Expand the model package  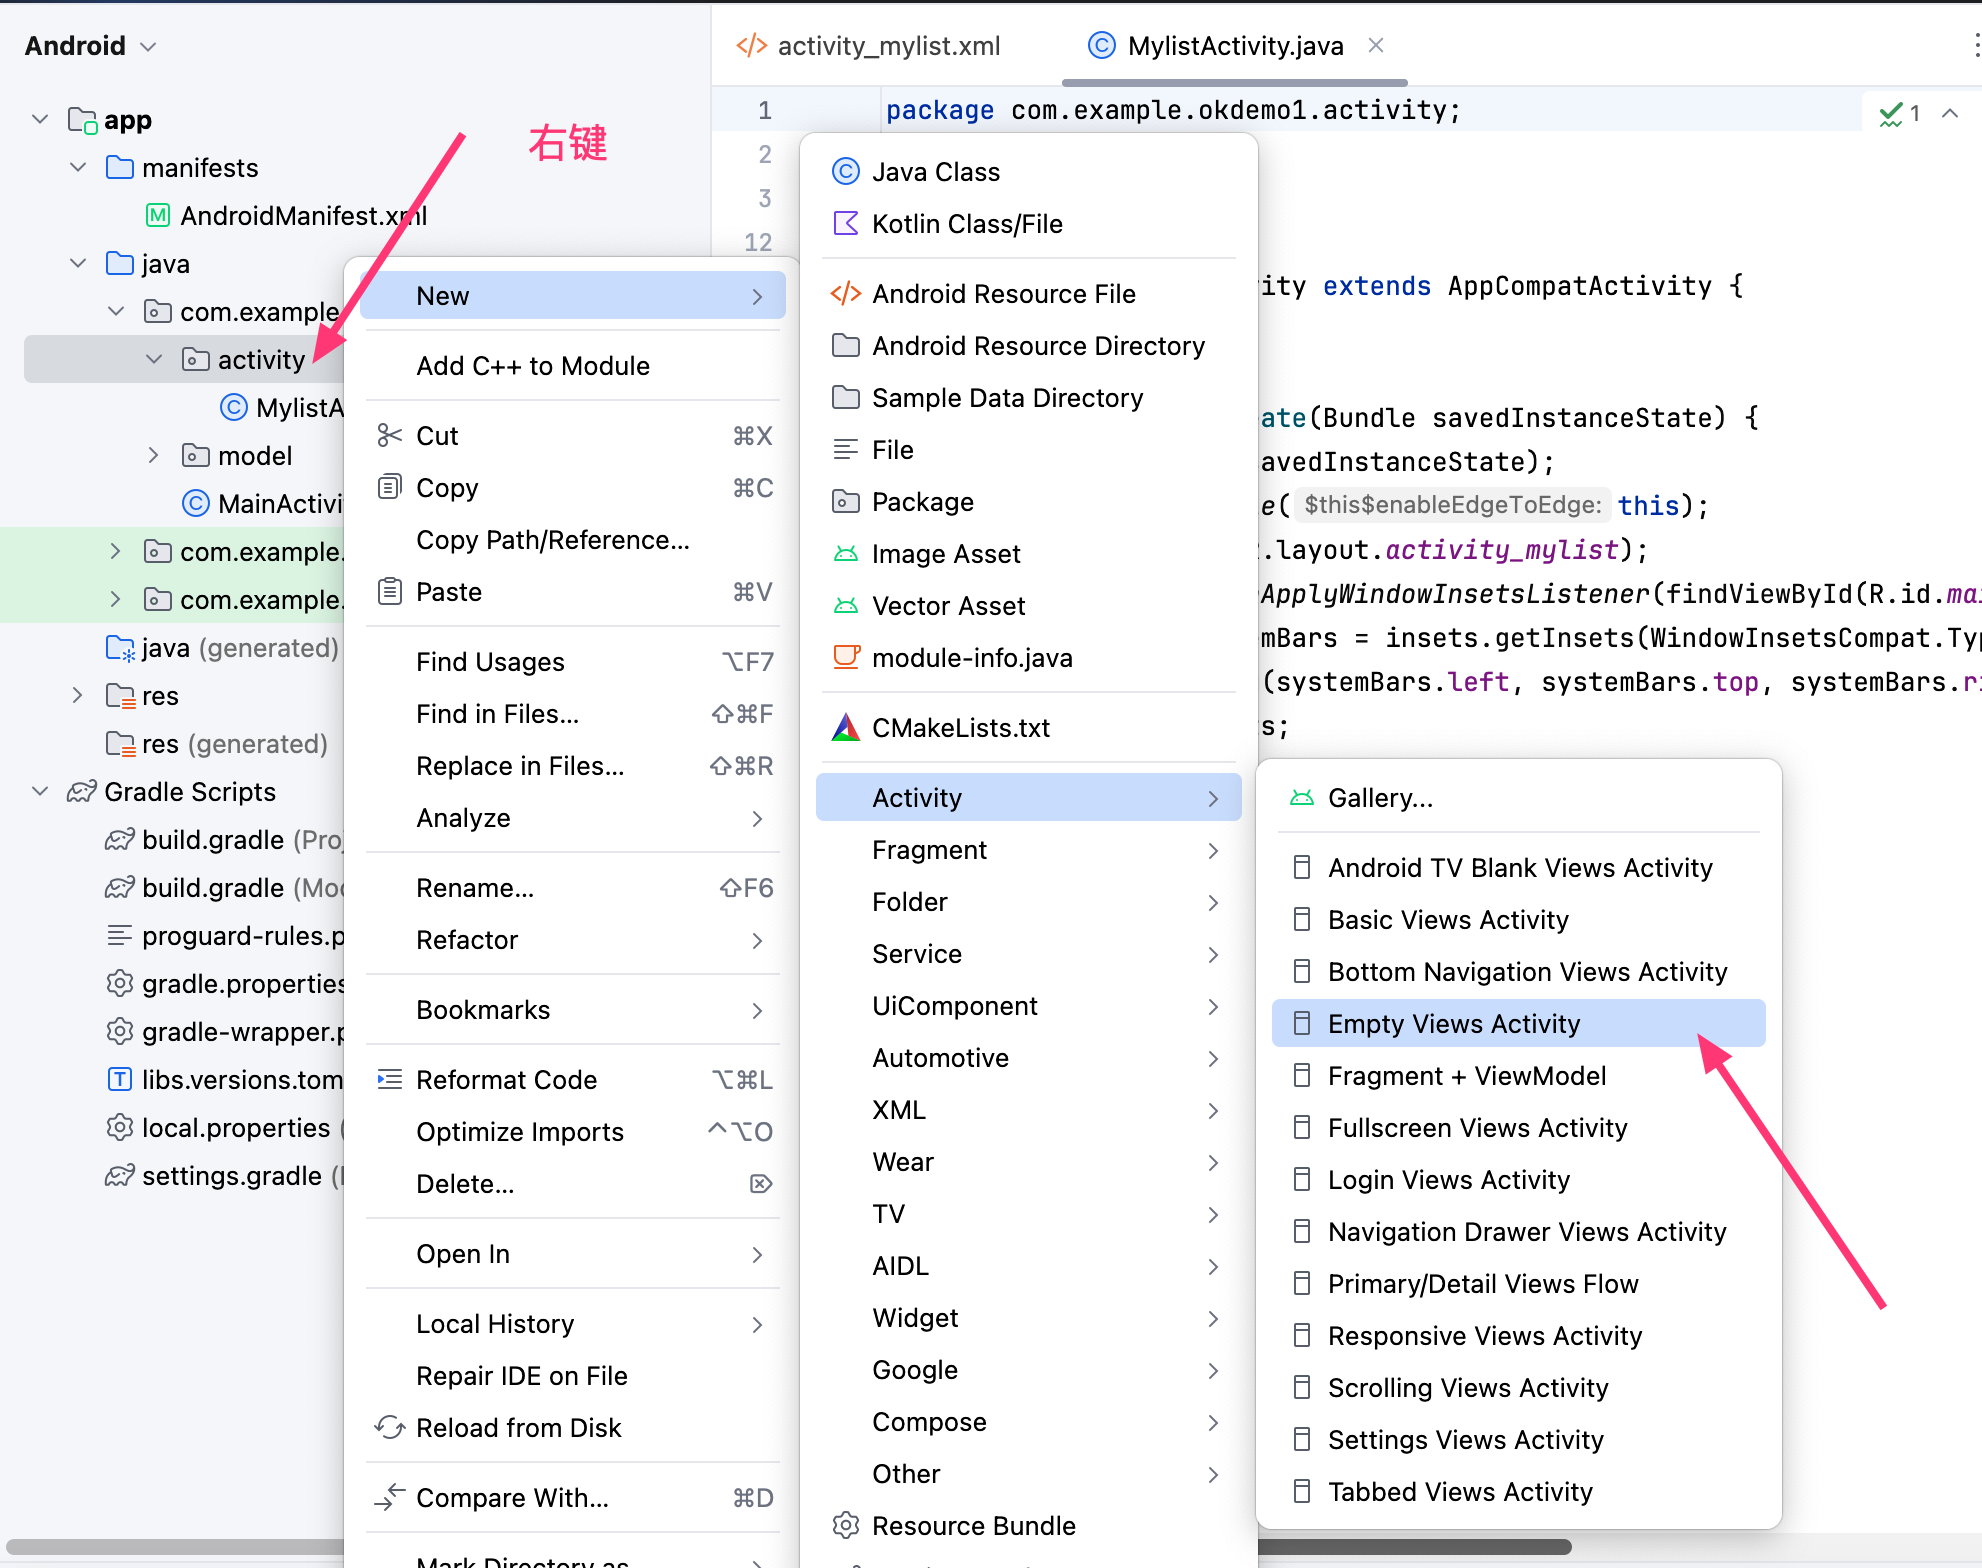153,456
